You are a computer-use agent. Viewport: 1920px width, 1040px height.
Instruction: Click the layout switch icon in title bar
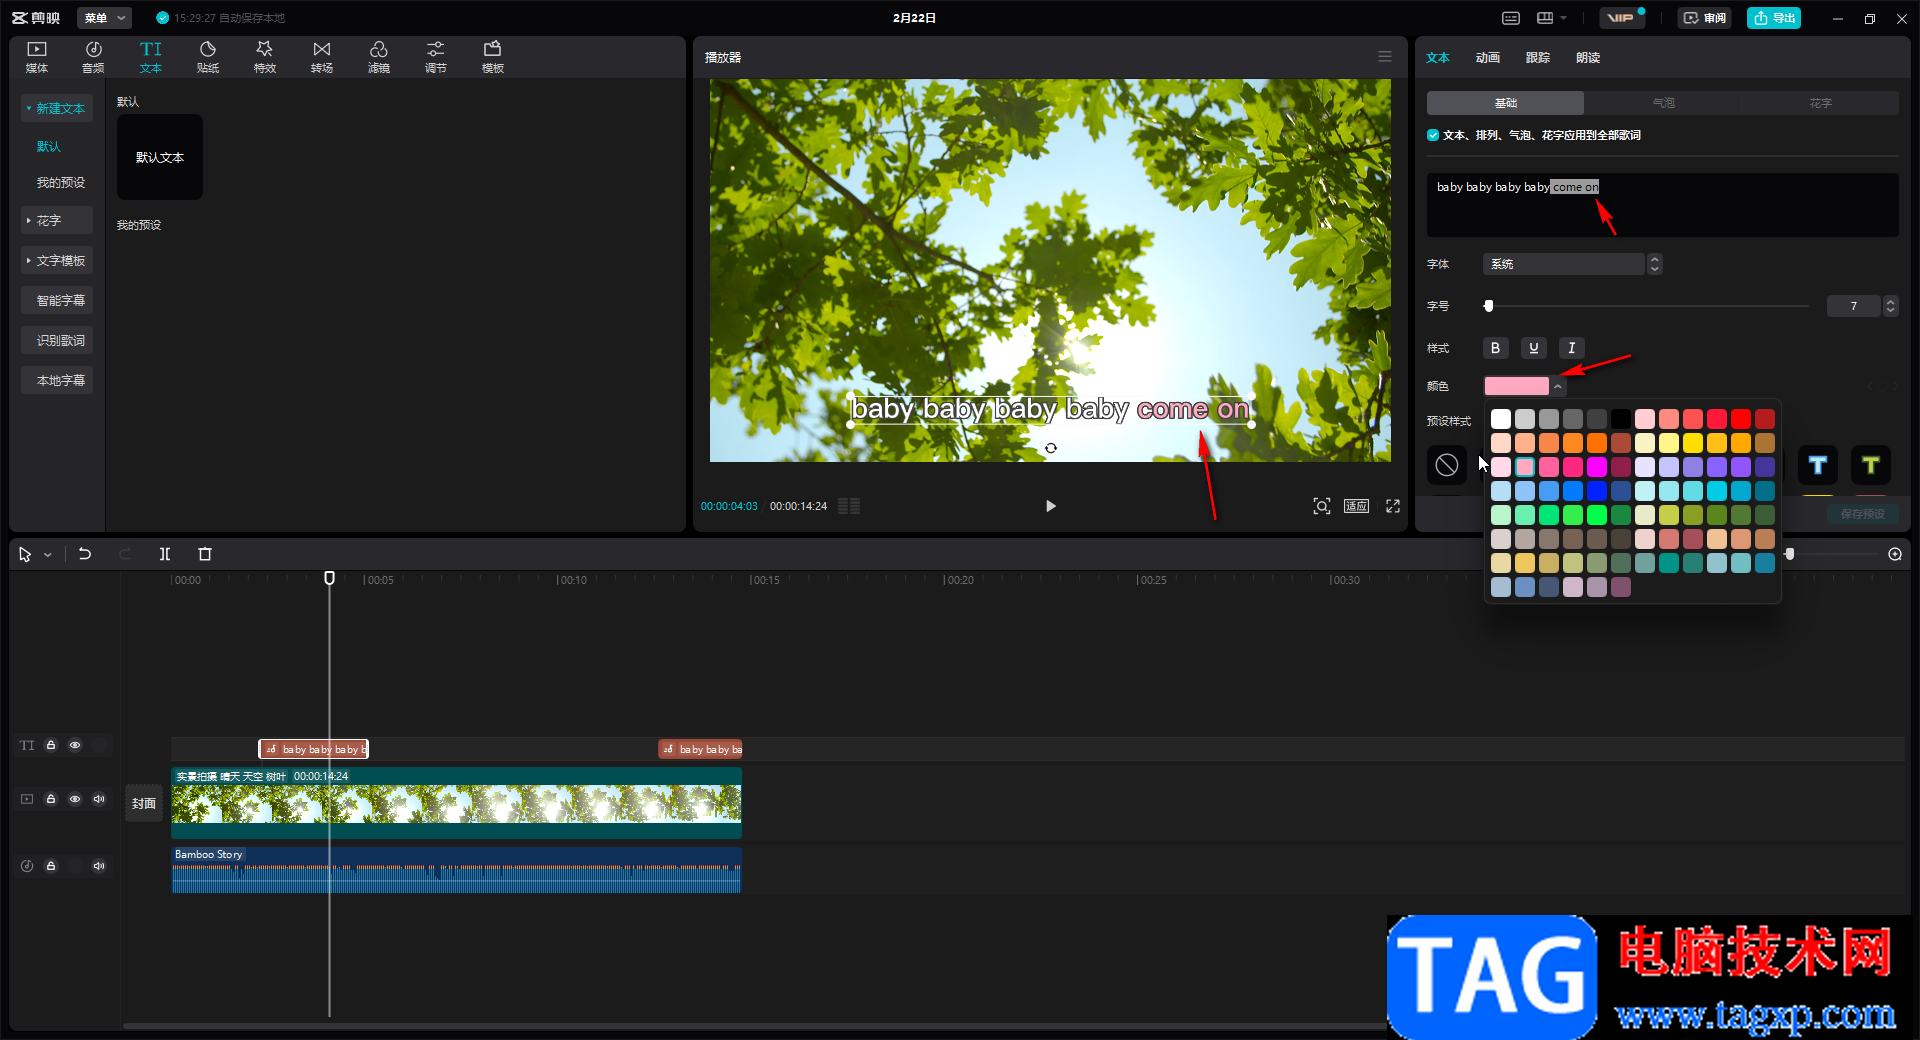[x=1545, y=18]
